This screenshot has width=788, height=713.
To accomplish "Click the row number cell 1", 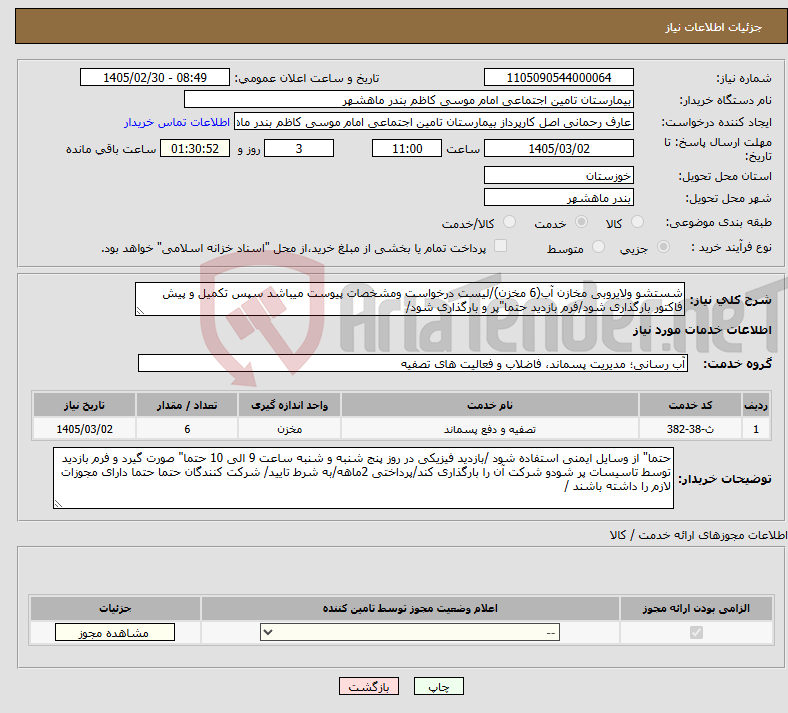I will click(756, 429).
